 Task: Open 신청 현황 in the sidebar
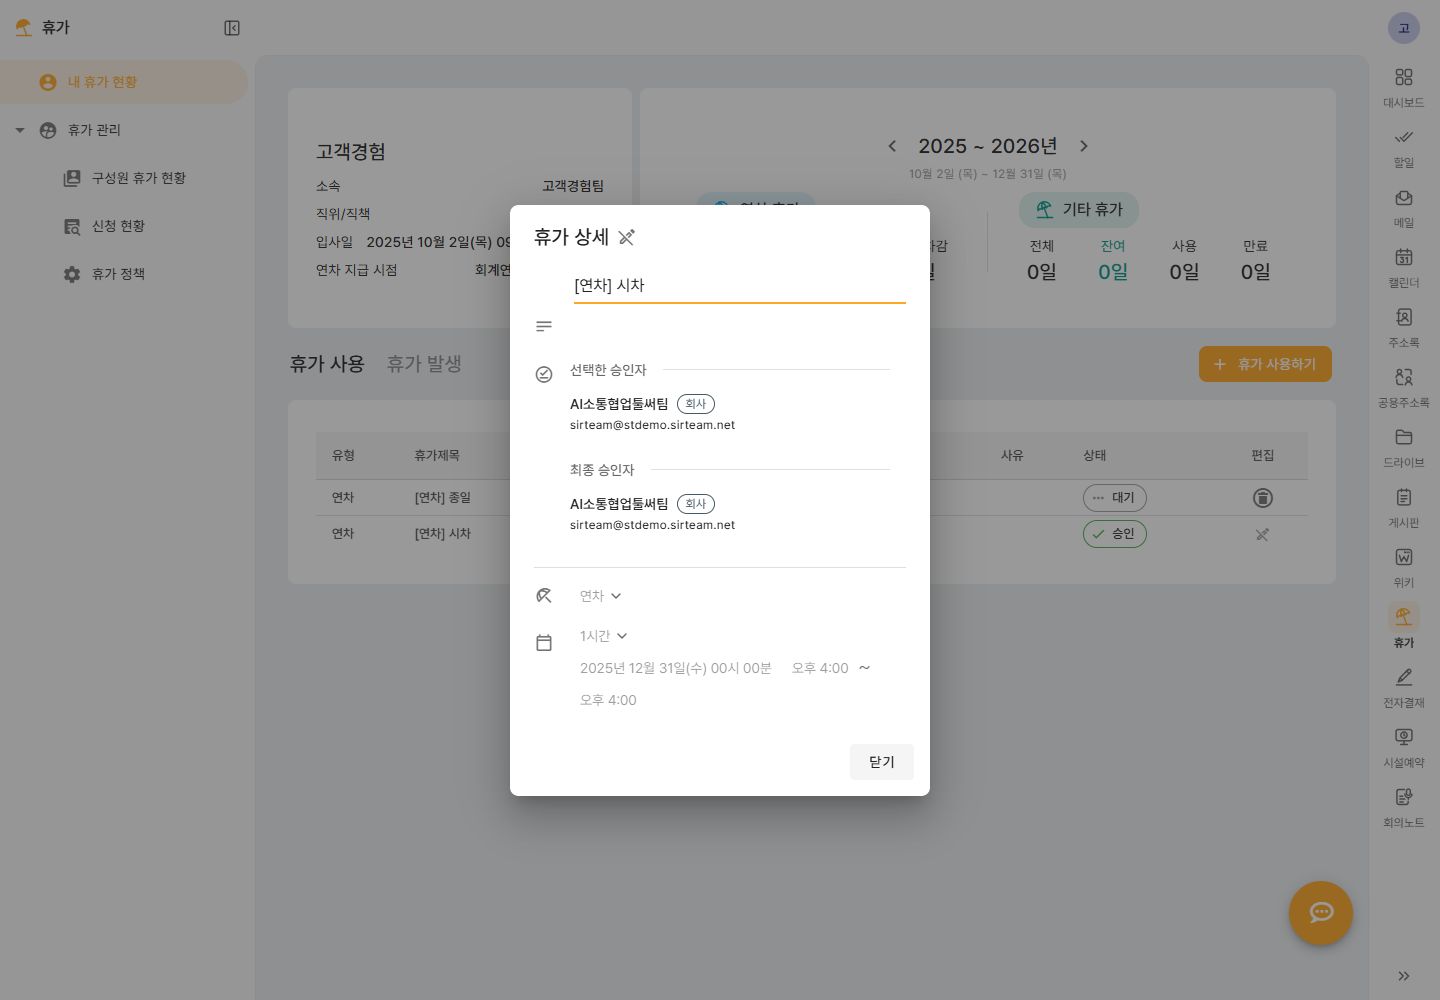click(x=118, y=226)
